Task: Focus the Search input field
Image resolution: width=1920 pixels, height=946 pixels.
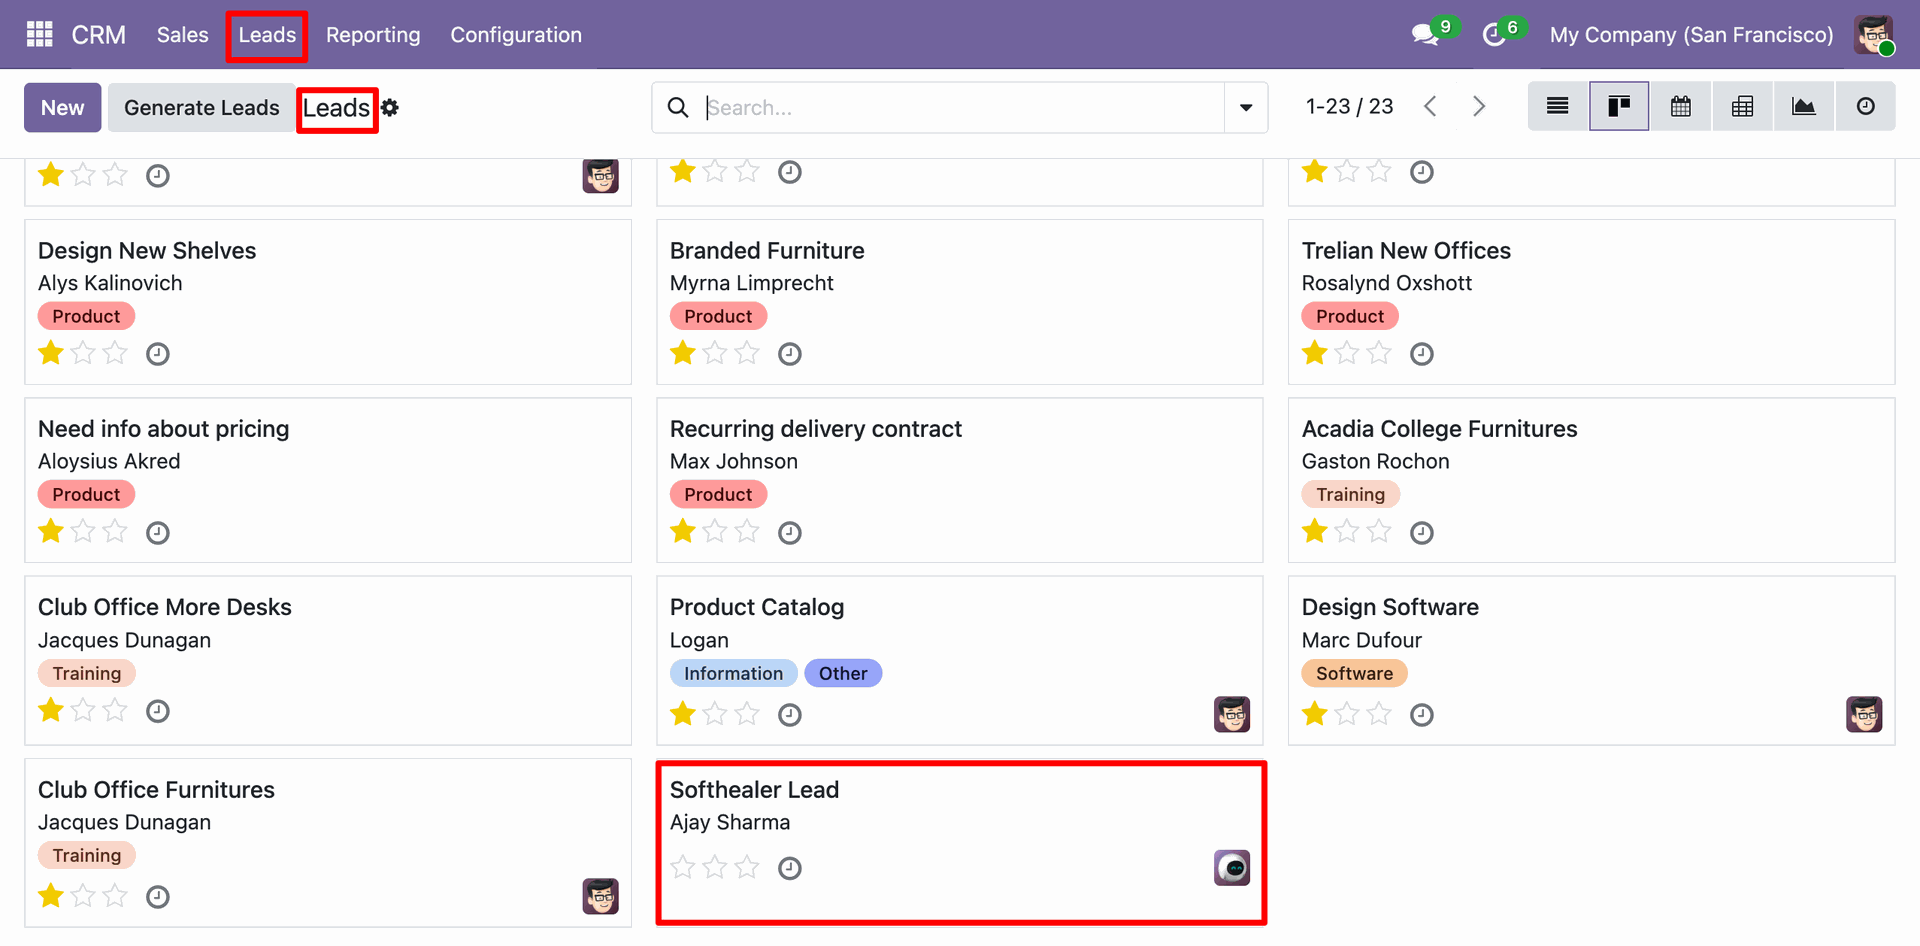Action: click(x=962, y=108)
